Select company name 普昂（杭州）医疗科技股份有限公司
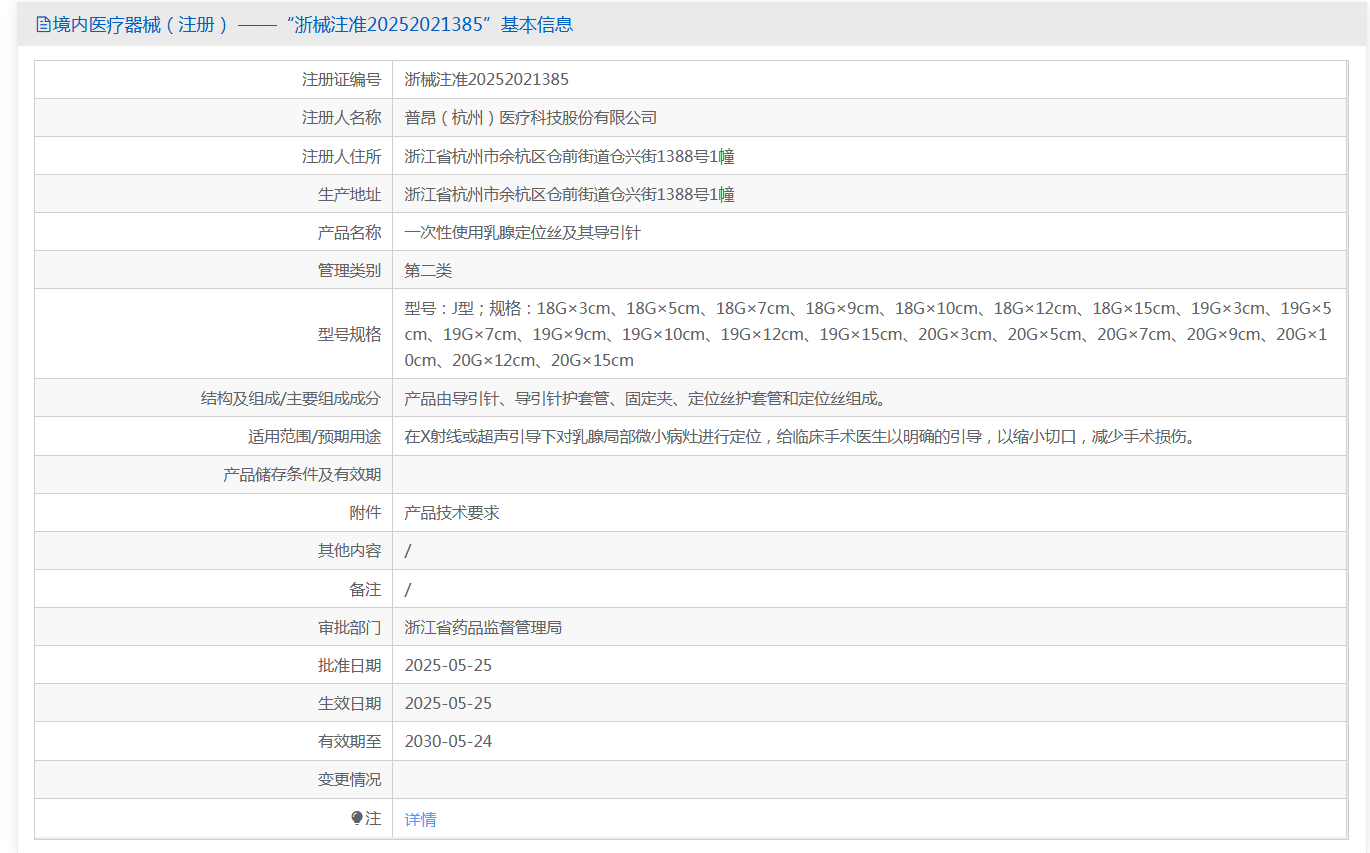 pos(531,118)
